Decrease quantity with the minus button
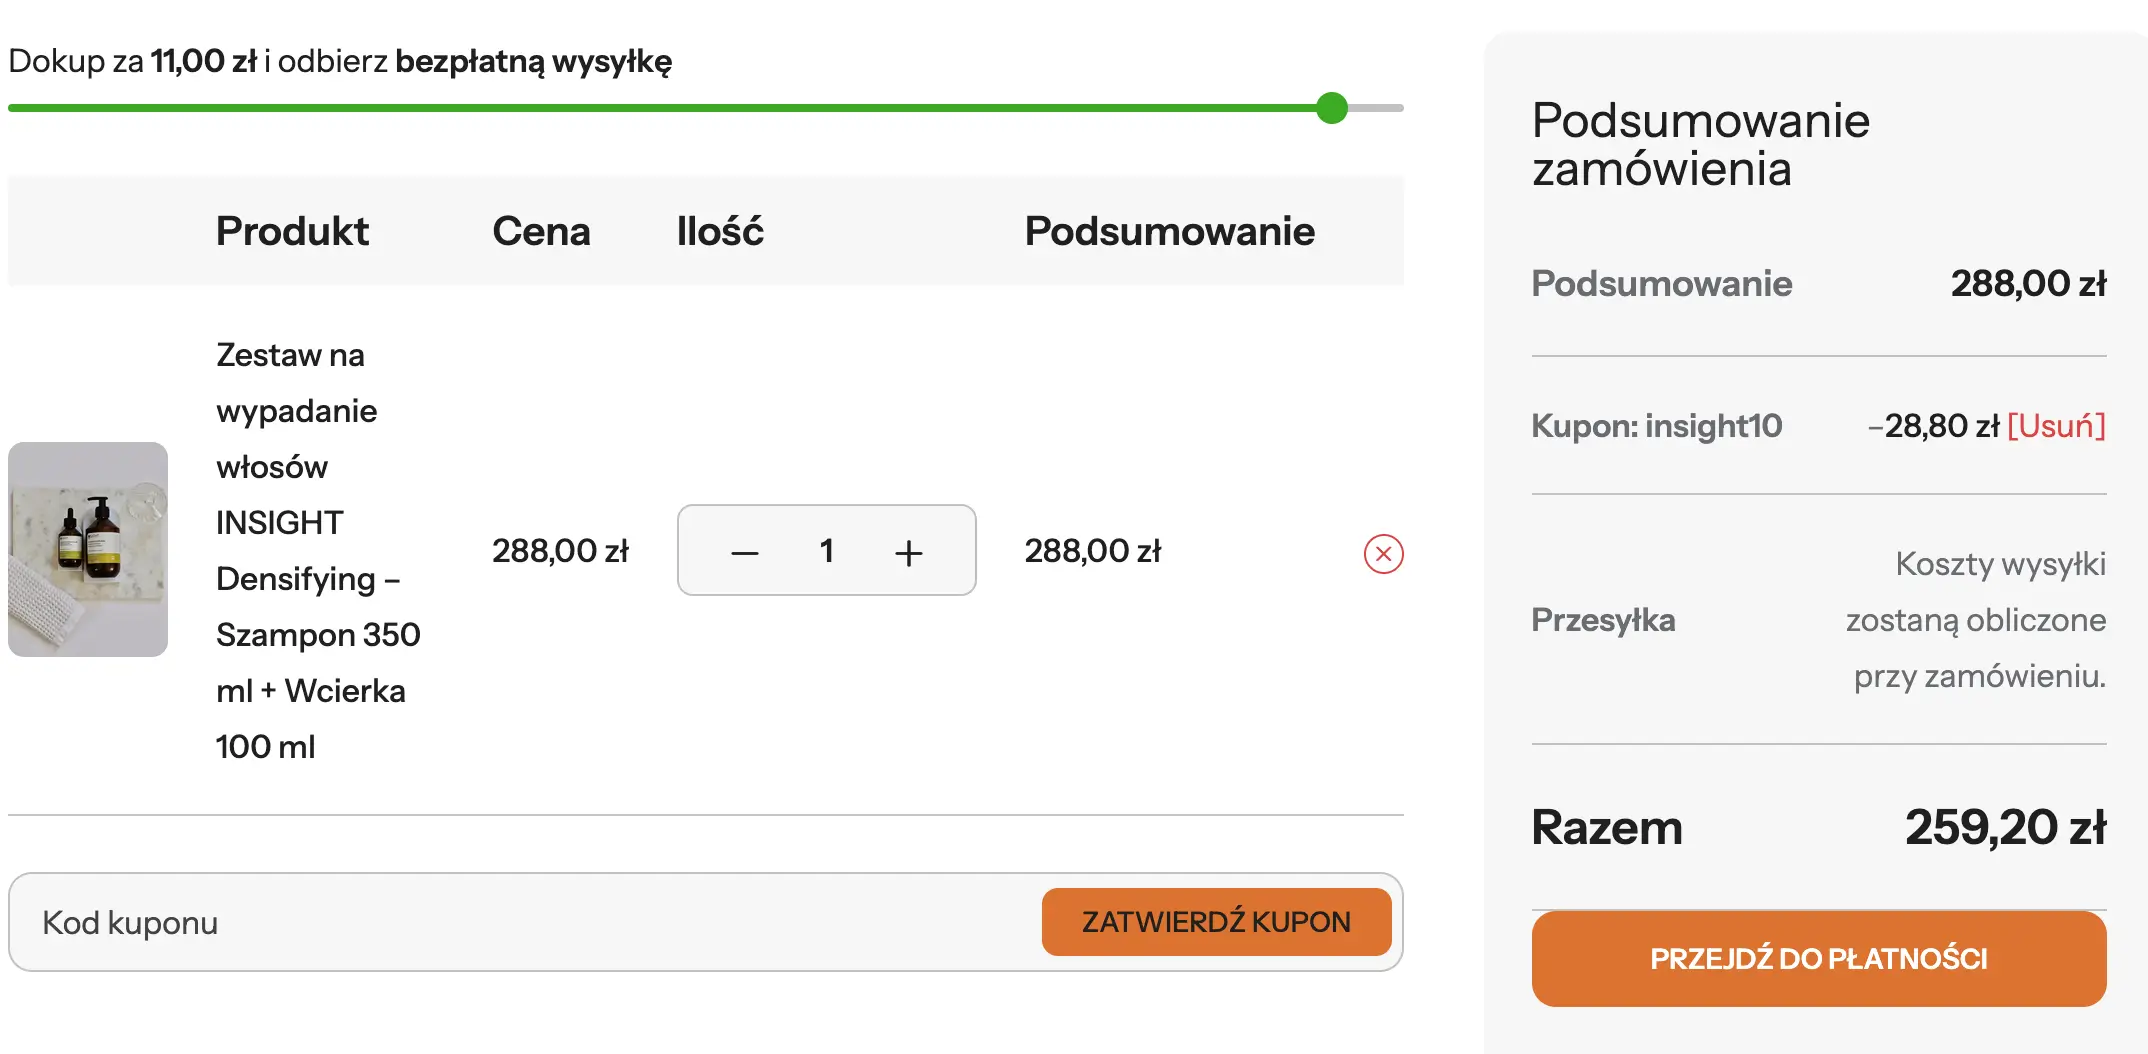Screen dimensions: 2148x1054 click(745, 552)
